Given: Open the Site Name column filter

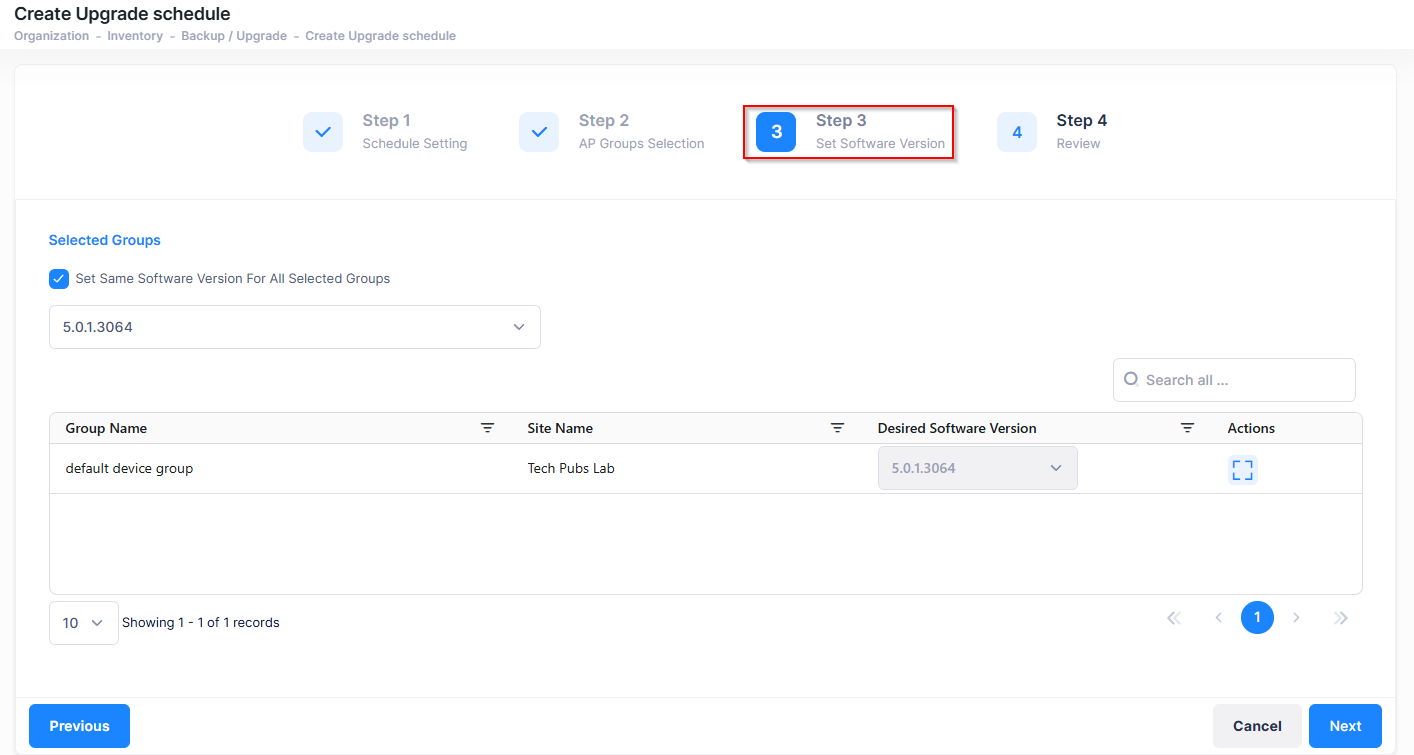Looking at the screenshot, I should [837, 428].
